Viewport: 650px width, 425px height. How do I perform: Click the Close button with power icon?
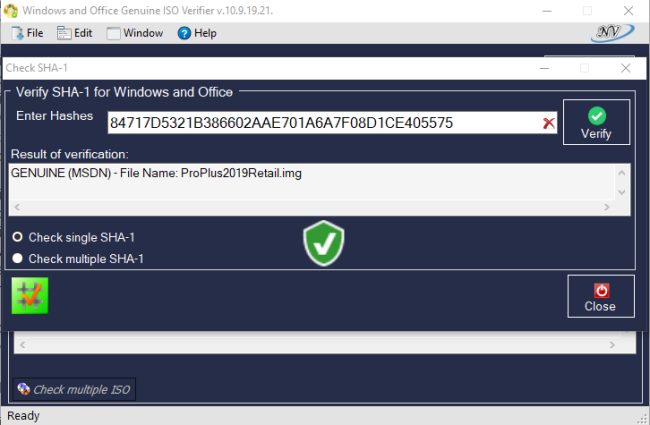[601, 296]
